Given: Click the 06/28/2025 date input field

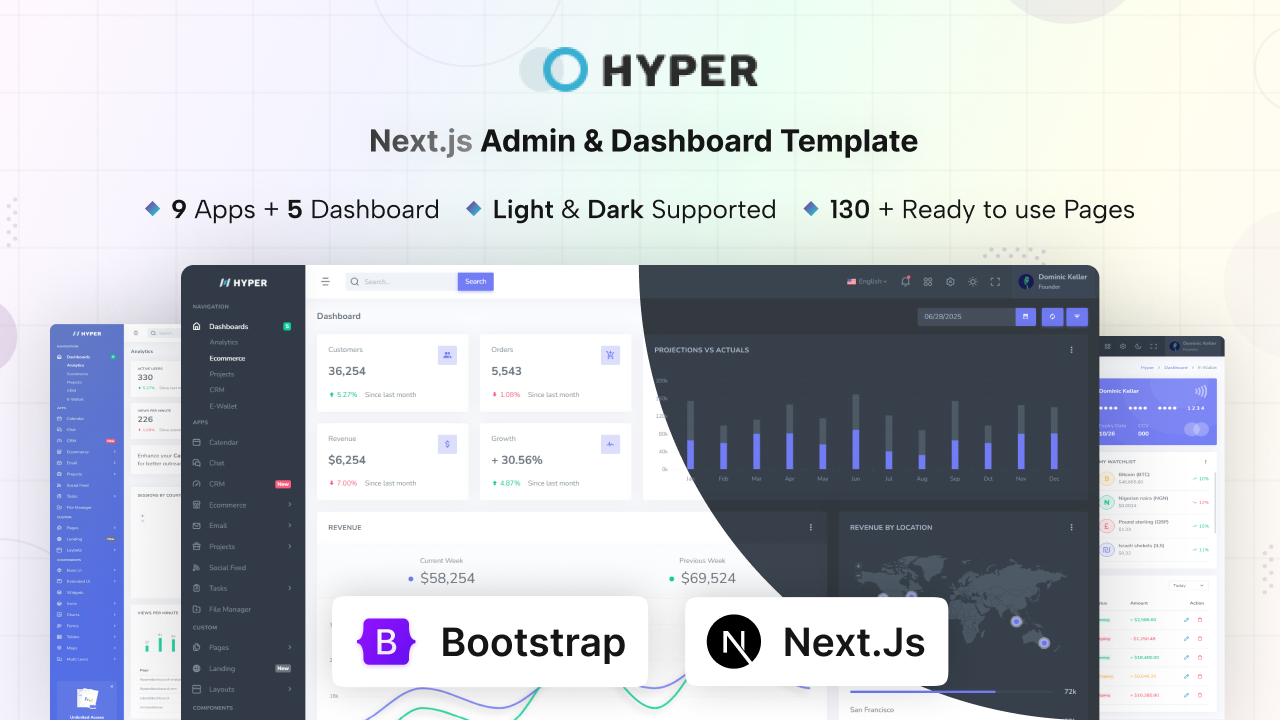Looking at the screenshot, I should tap(966, 316).
